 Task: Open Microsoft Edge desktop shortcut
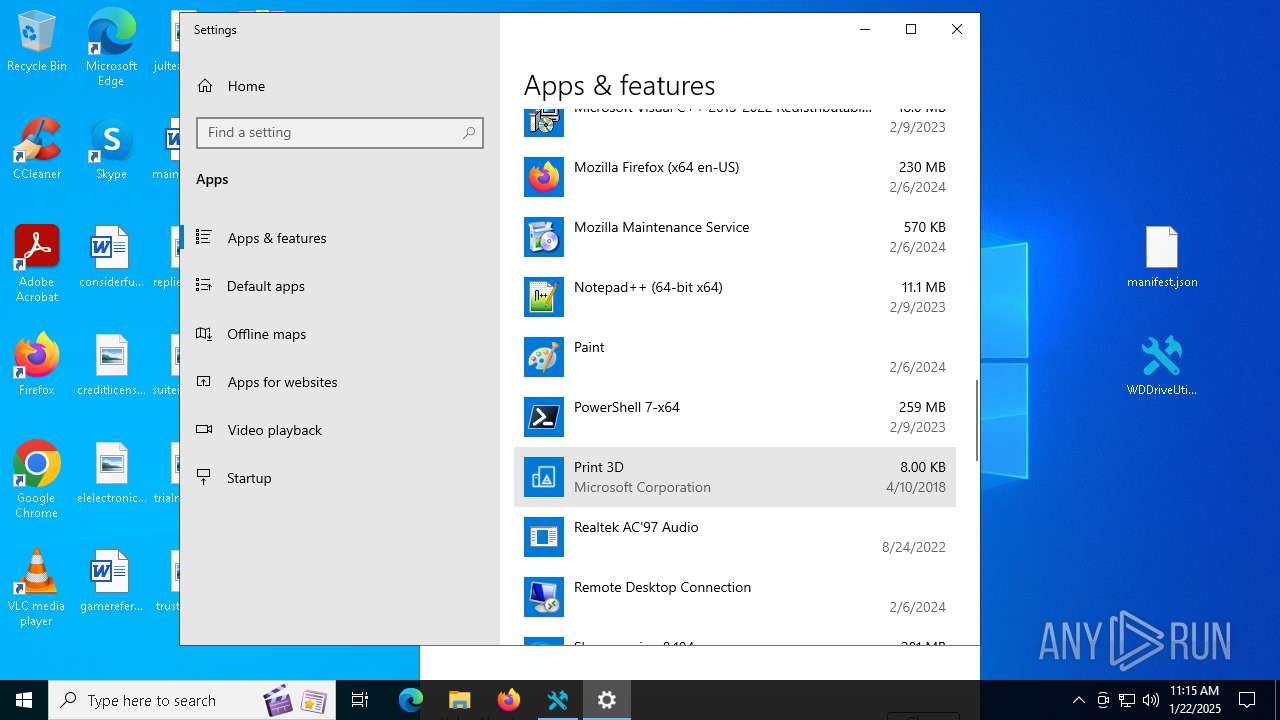(111, 47)
